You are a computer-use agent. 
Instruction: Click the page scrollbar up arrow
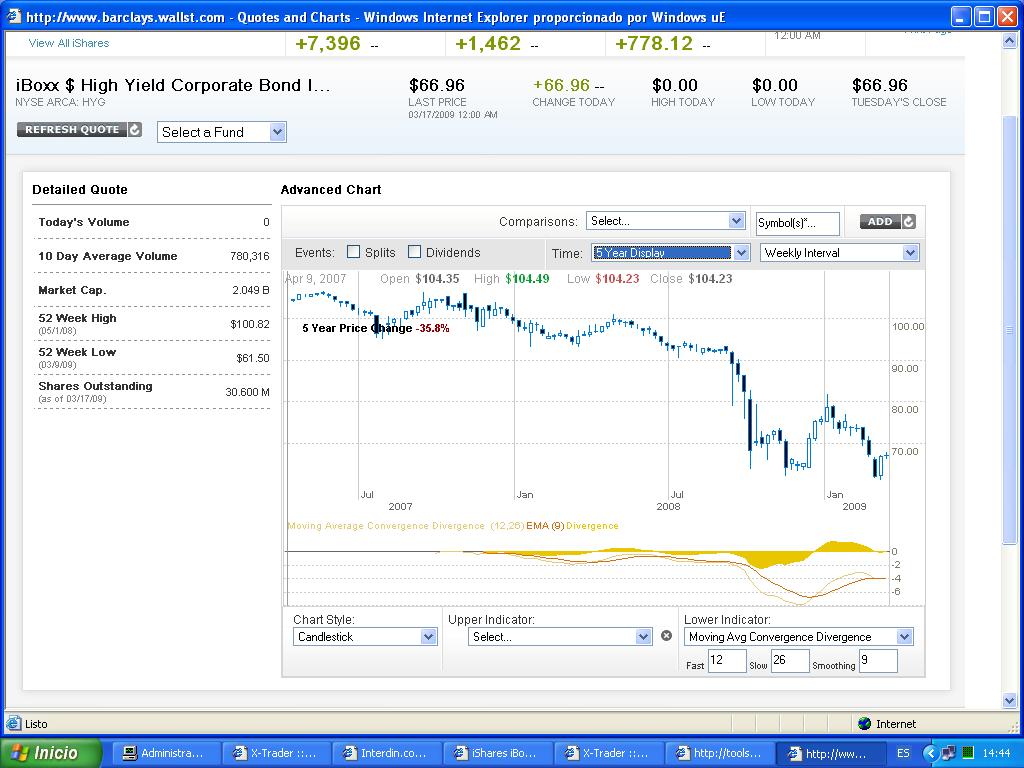pyautogui.click(x=1010, y=41)
